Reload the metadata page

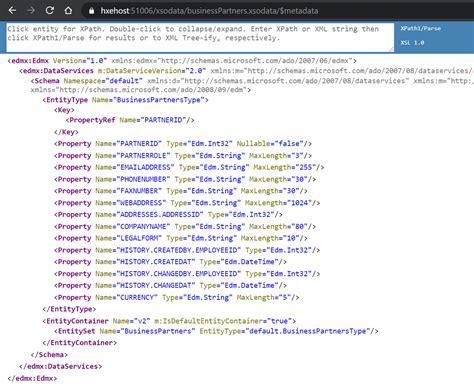pos(50,11)
